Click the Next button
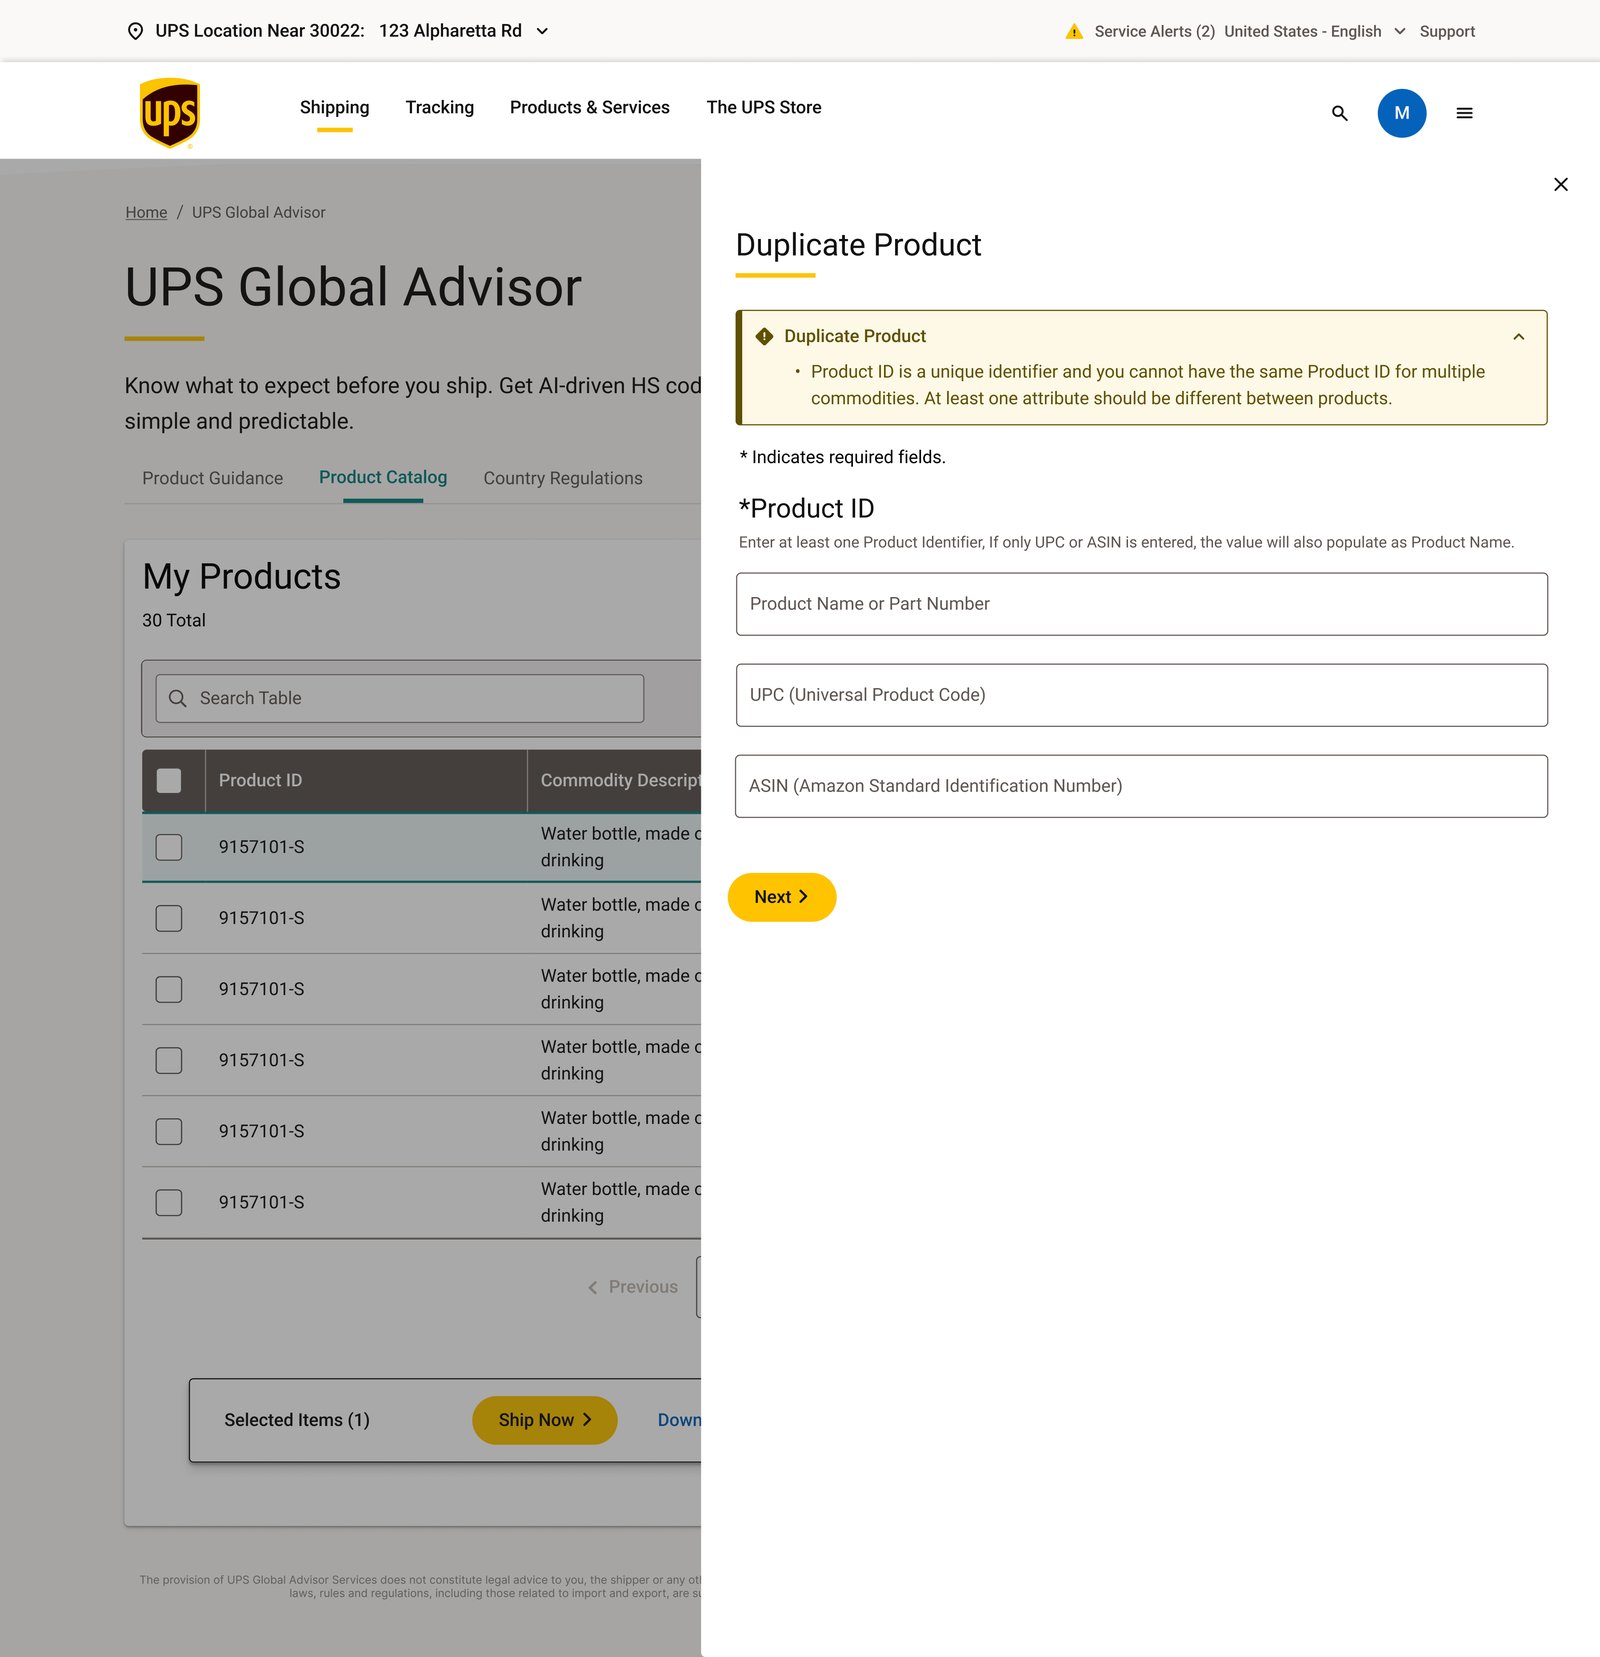 point(781,897)
